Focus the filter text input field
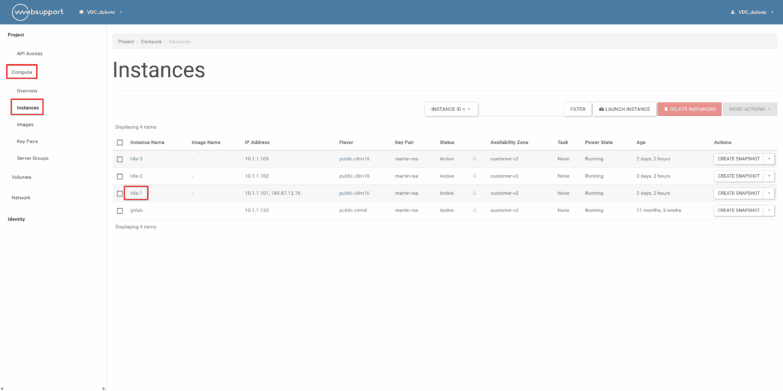This screenshot has width=783, height=391. point(521,109)
